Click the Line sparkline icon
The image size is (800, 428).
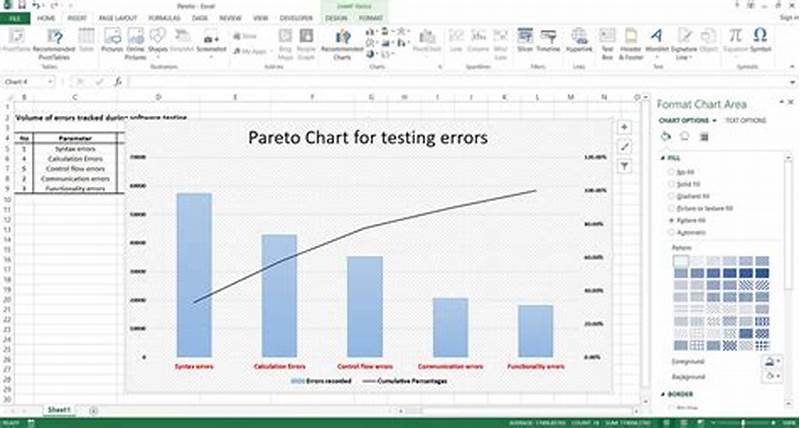(x=456, y=36)
